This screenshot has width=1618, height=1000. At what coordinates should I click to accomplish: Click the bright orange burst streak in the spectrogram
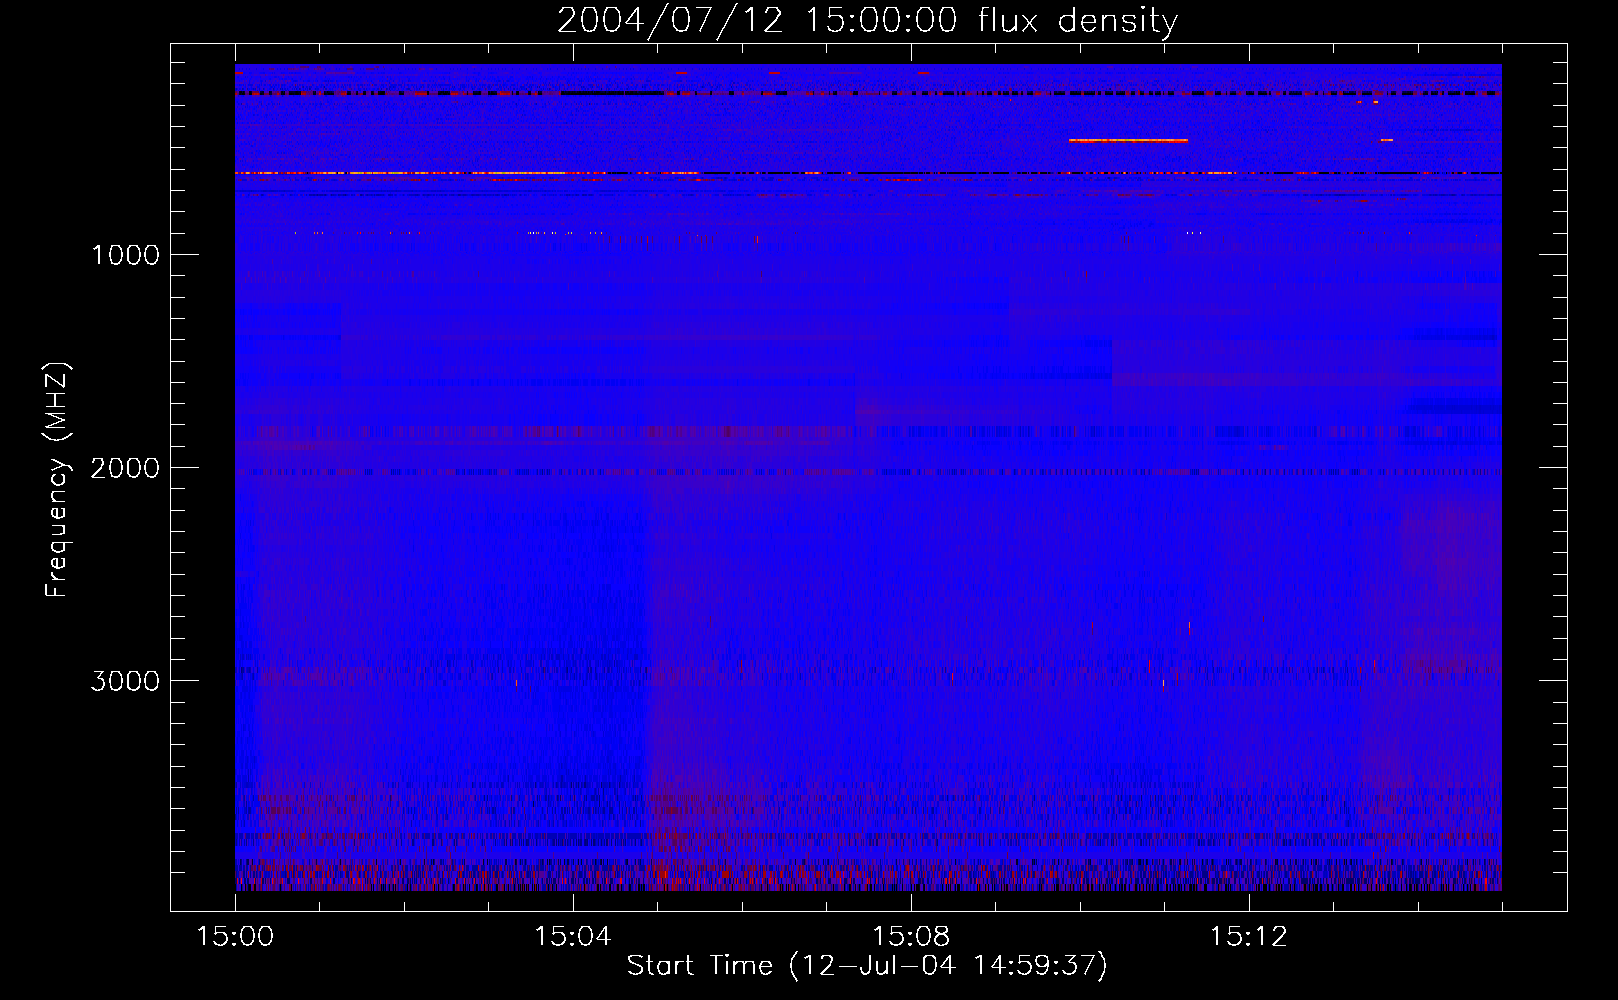click(x=1128, y=141)
